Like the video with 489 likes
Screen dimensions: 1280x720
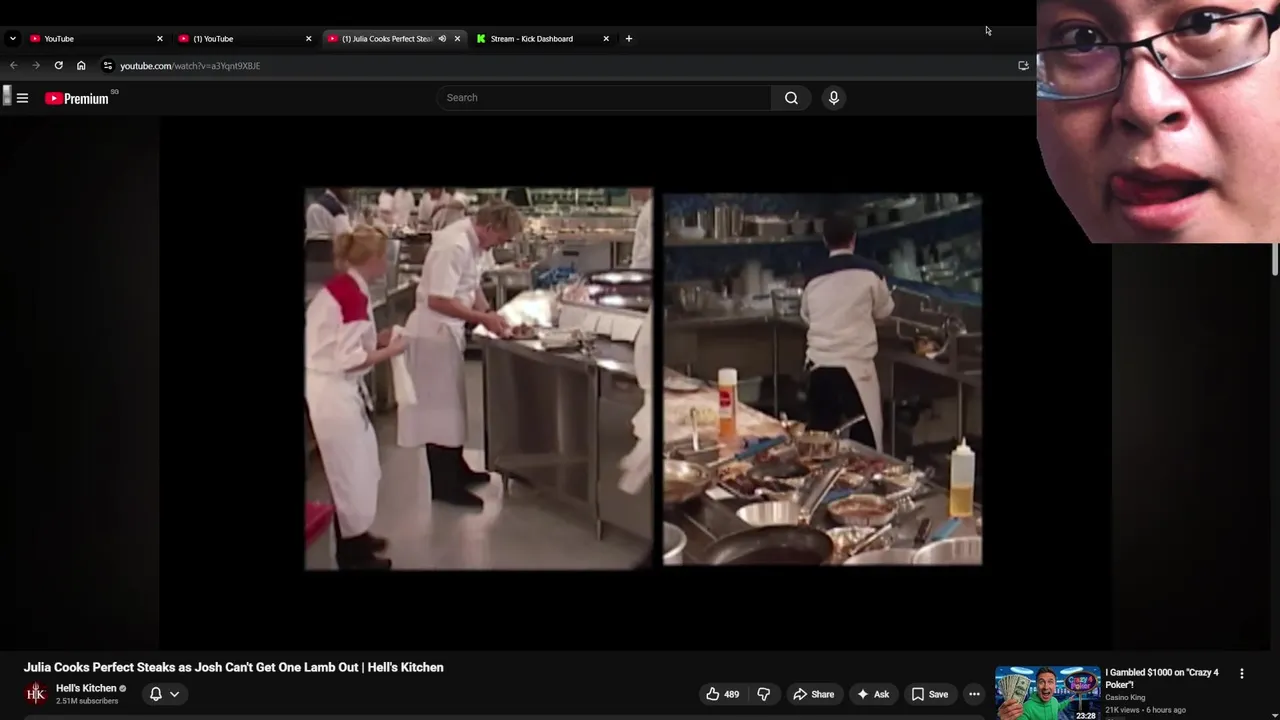723,694
